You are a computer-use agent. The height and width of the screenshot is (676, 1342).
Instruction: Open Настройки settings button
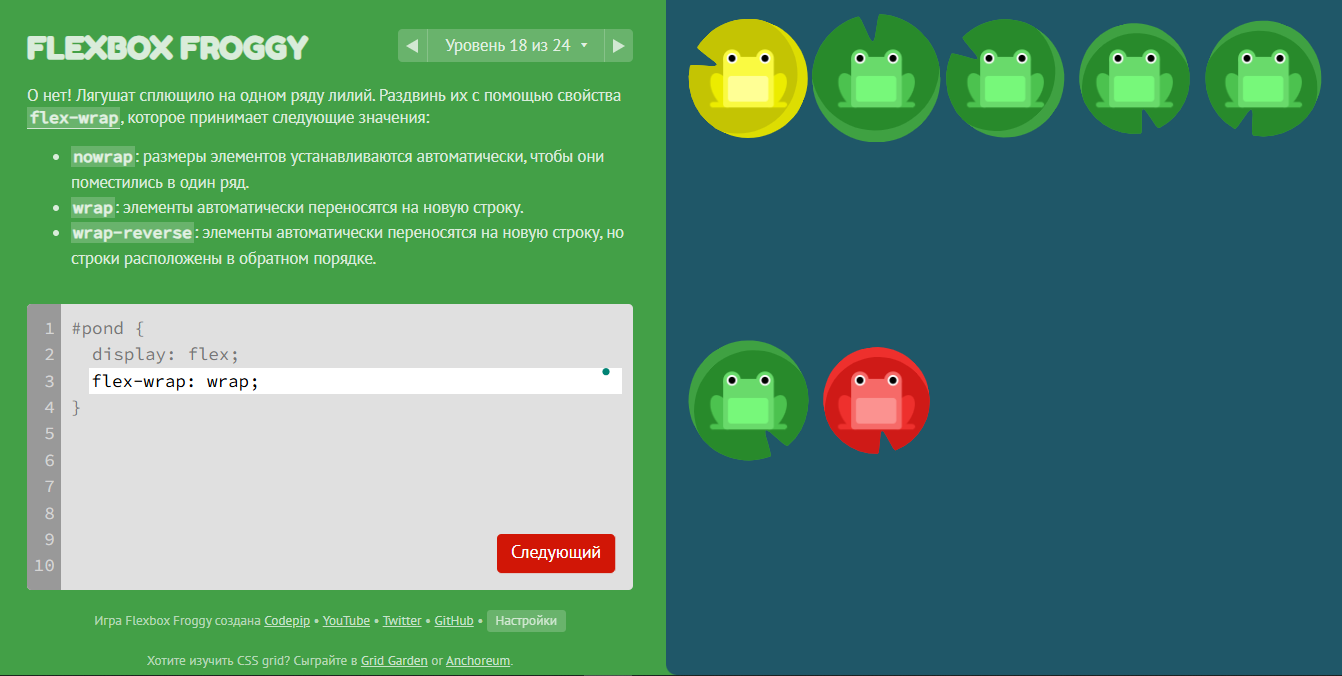coord(526,621)
